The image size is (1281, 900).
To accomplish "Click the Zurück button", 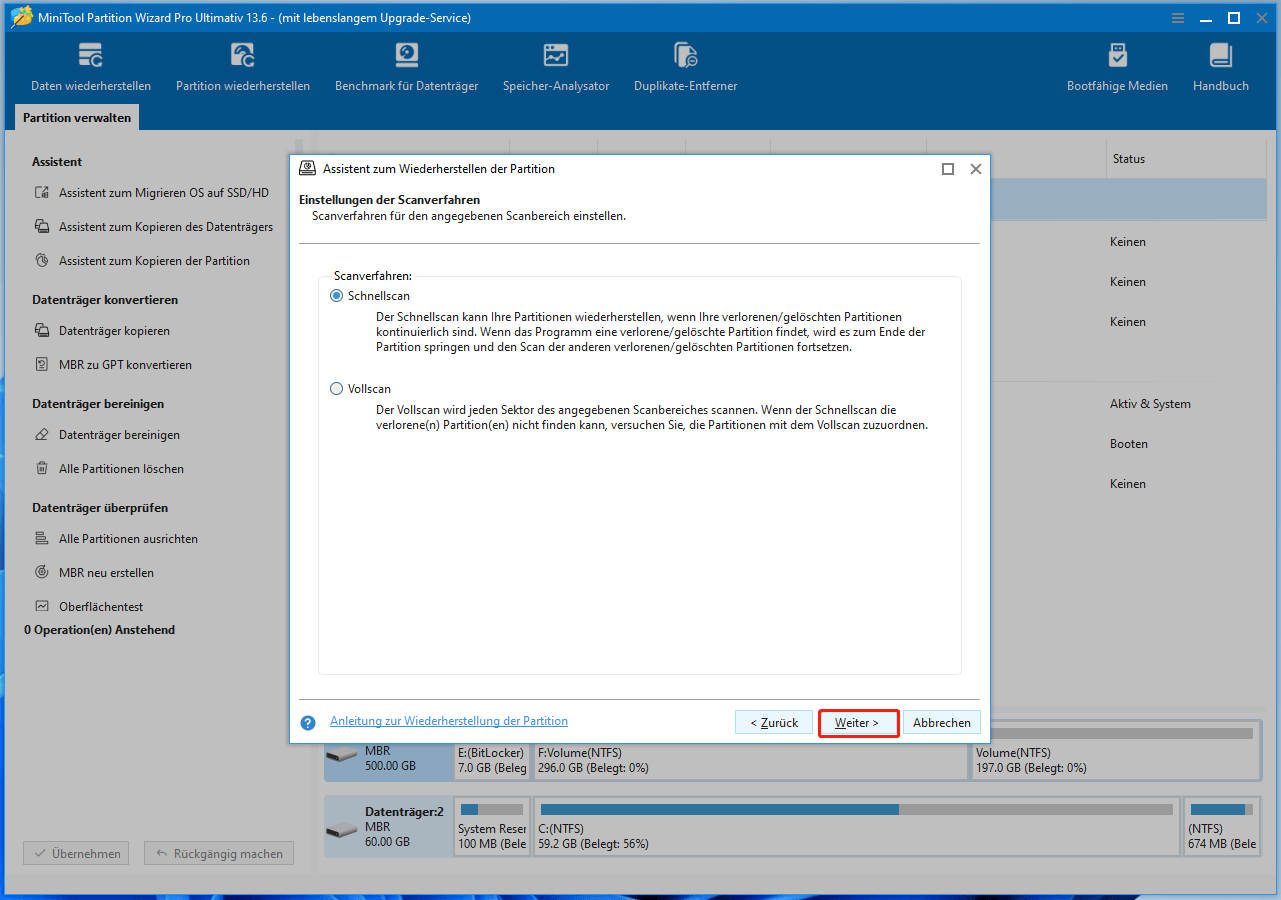I will [x=773, y=721].
